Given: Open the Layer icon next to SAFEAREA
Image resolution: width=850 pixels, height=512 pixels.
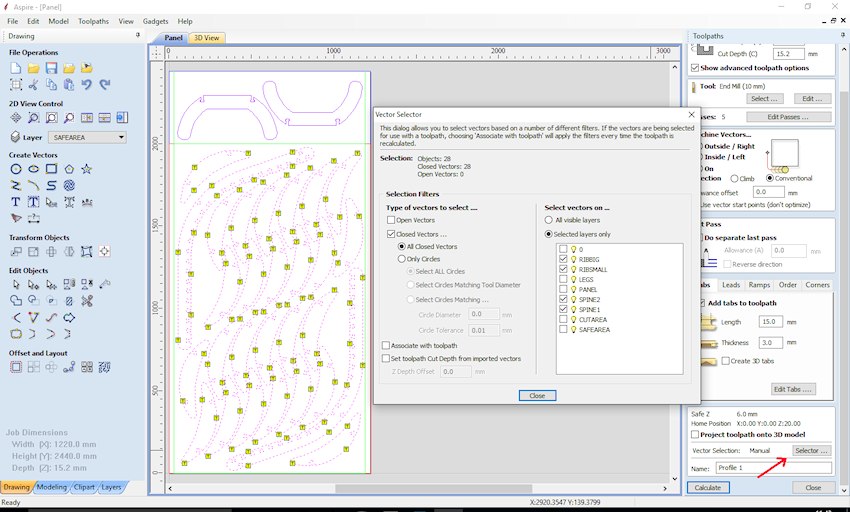Looking at the screenshot, I should pos(15,137).
